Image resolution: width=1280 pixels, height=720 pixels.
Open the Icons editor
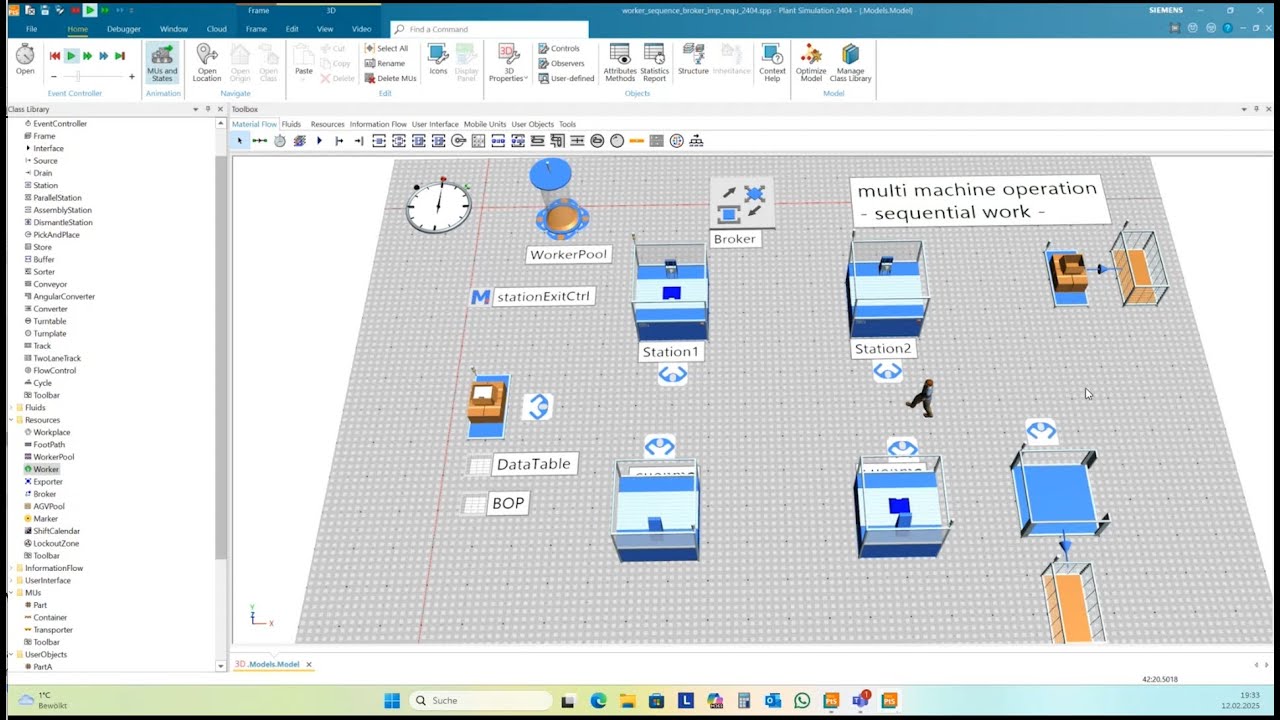pyautogui.click(x=438, y=60)
